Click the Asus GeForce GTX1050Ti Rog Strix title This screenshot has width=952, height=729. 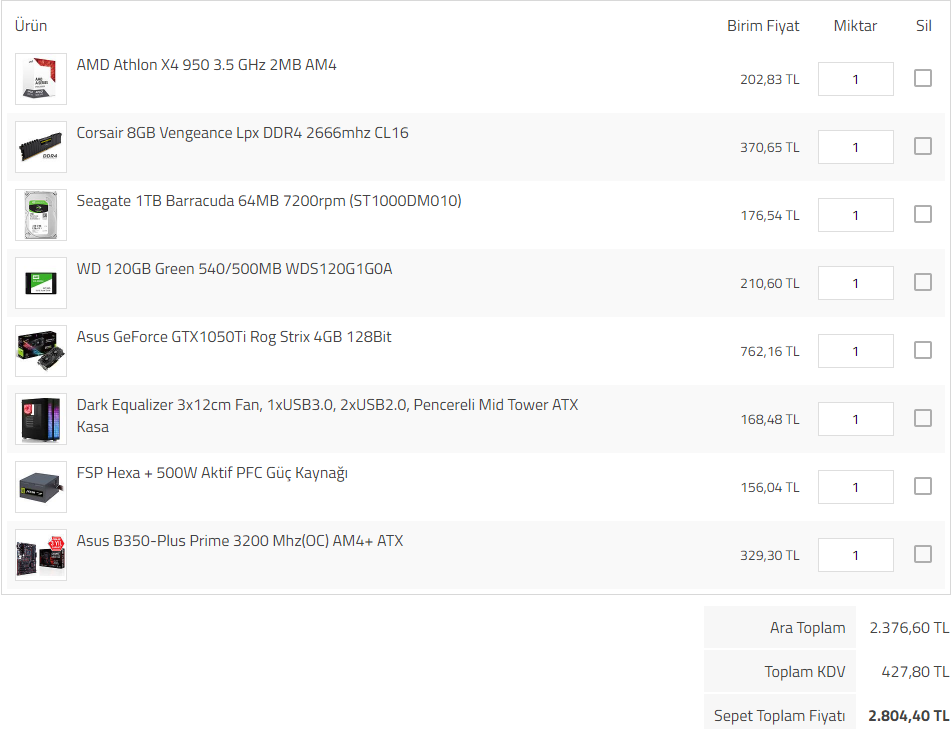234,337
